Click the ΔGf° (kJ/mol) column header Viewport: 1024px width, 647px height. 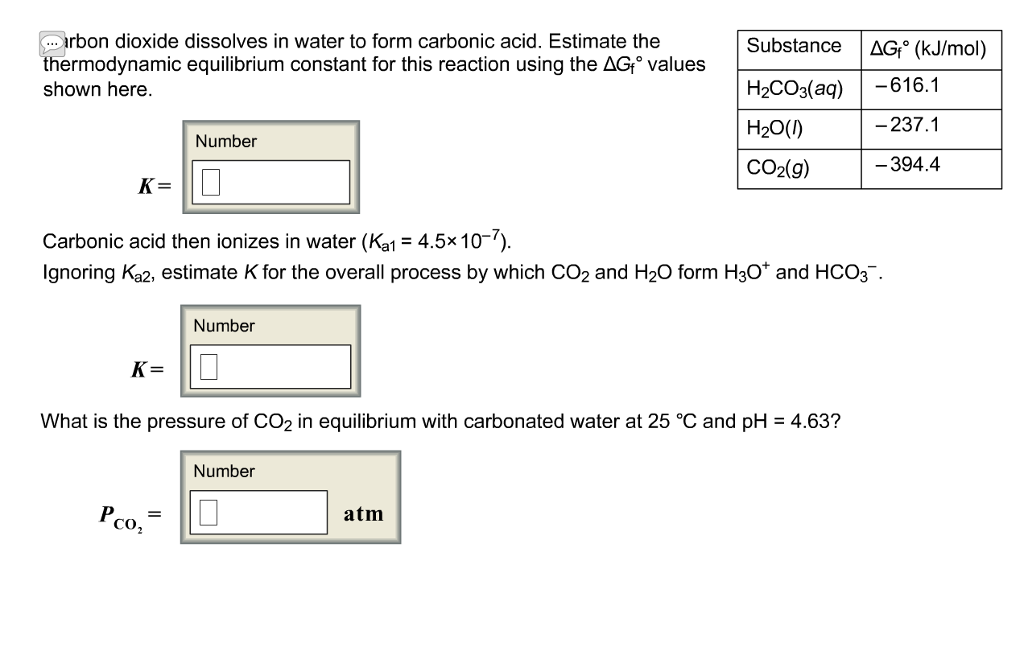(x=930, y=46)
